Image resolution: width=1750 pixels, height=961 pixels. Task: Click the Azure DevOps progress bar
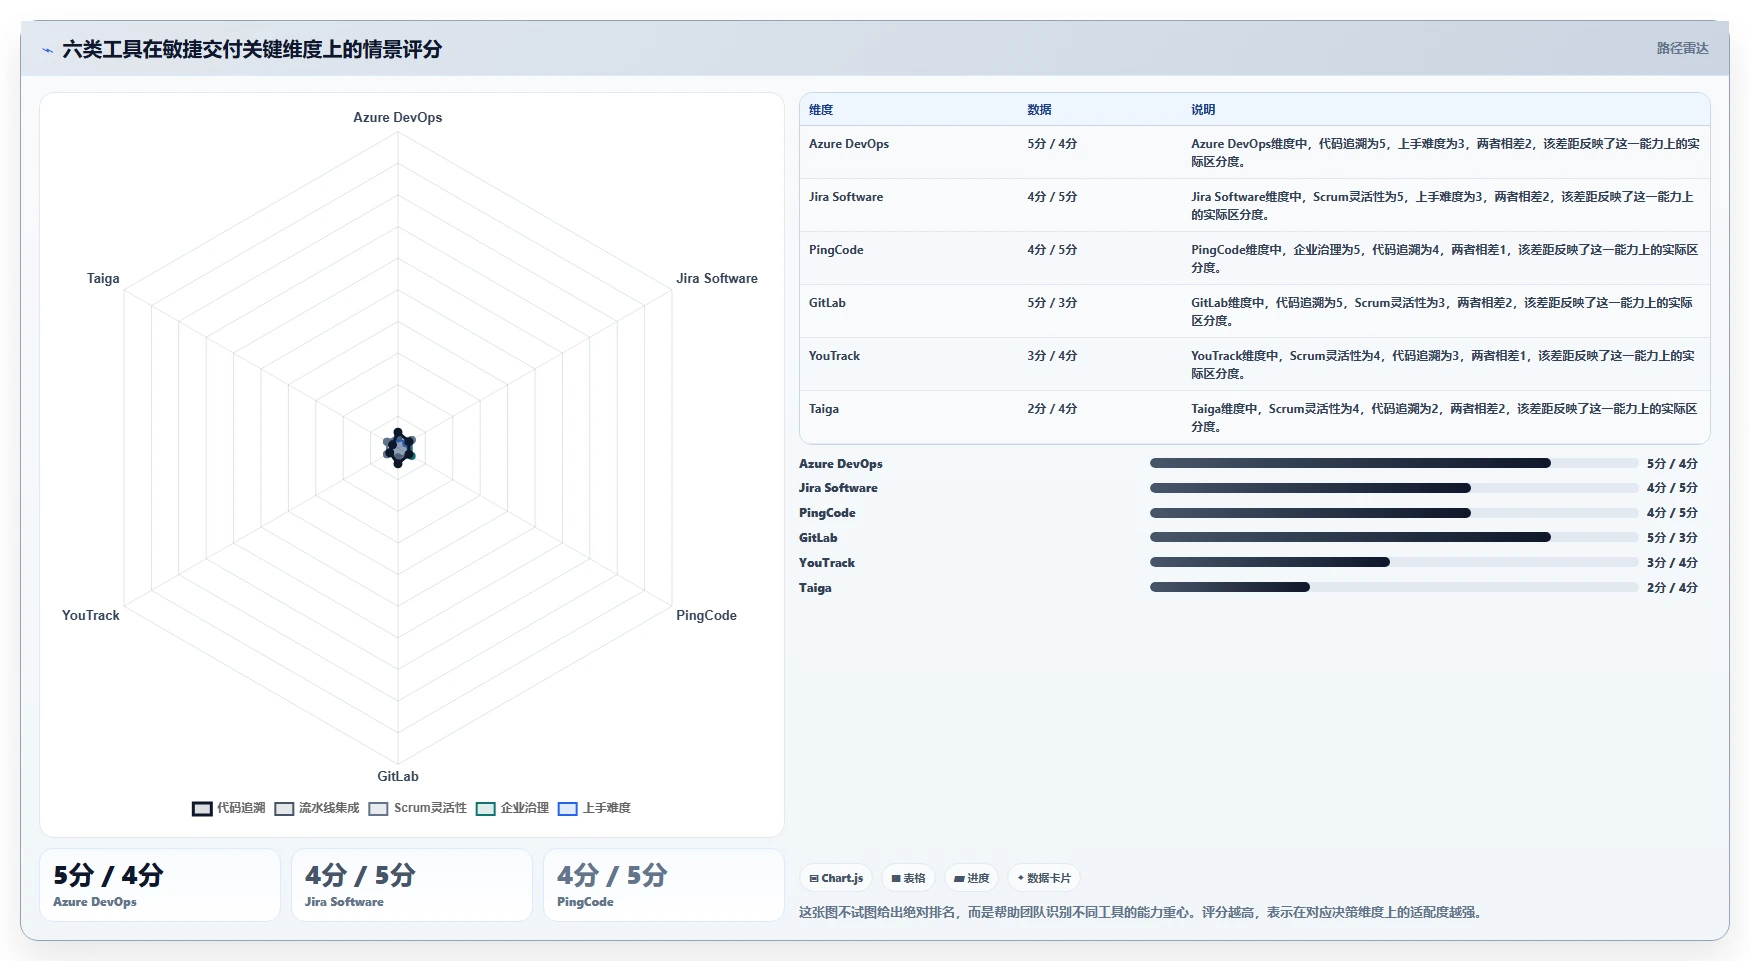click(1394, 463)
